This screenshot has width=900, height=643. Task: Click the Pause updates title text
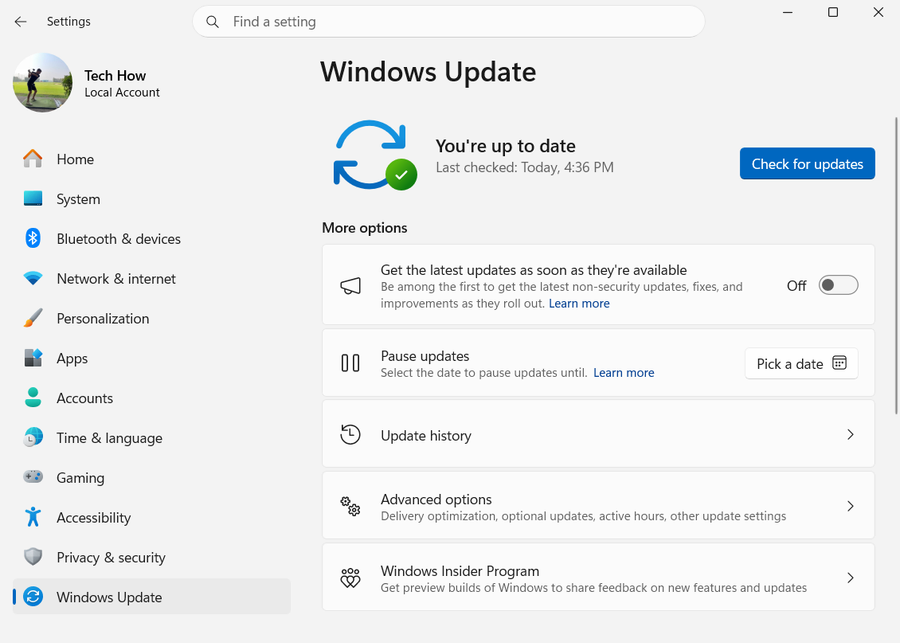point(425,355)
